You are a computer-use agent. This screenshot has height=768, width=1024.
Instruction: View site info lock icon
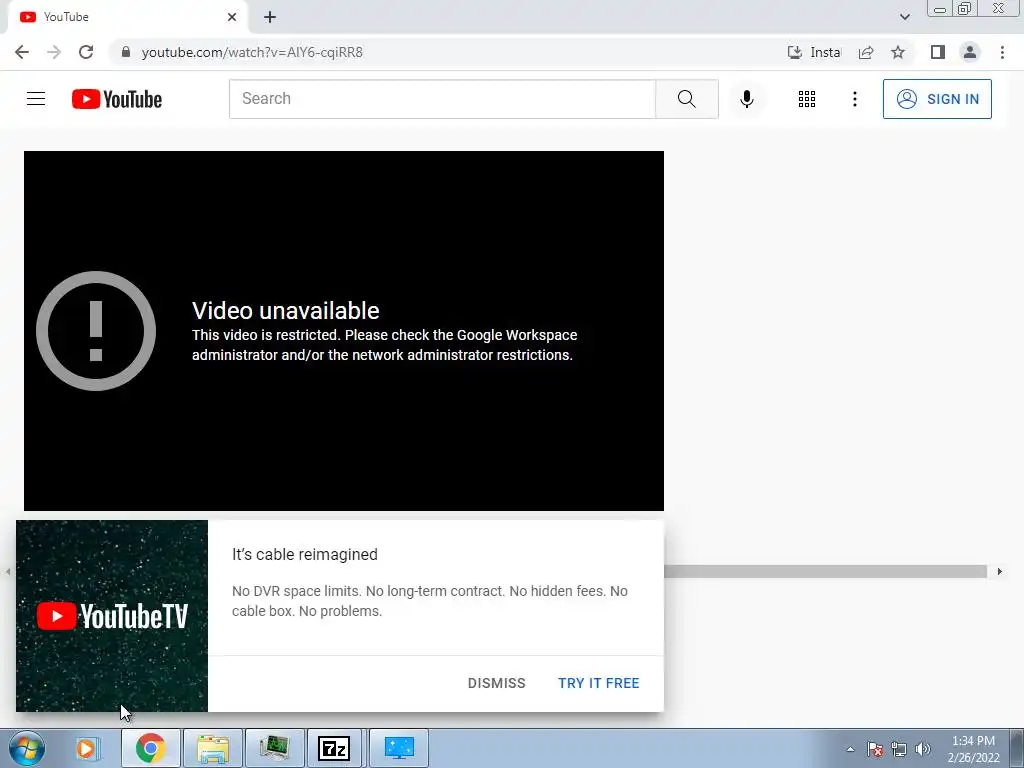pos(126,52)
